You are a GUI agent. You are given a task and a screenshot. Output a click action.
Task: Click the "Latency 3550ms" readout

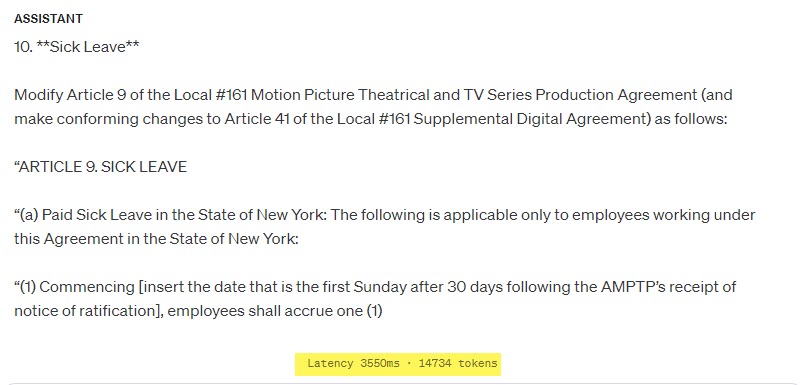coord(353,364)
